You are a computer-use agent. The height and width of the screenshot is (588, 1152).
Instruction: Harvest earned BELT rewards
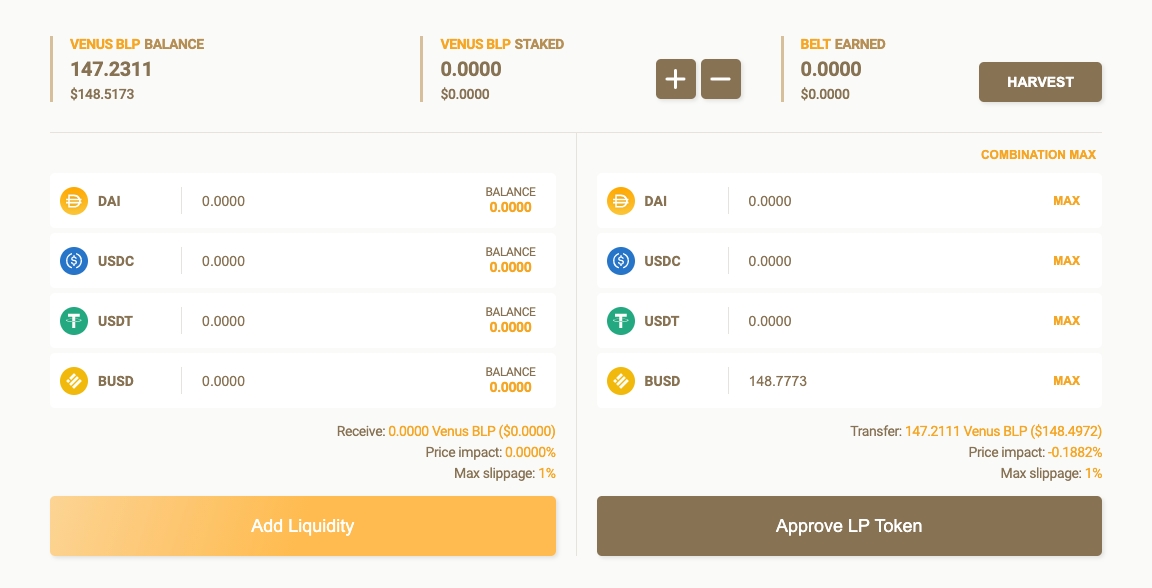(1040, 82)
